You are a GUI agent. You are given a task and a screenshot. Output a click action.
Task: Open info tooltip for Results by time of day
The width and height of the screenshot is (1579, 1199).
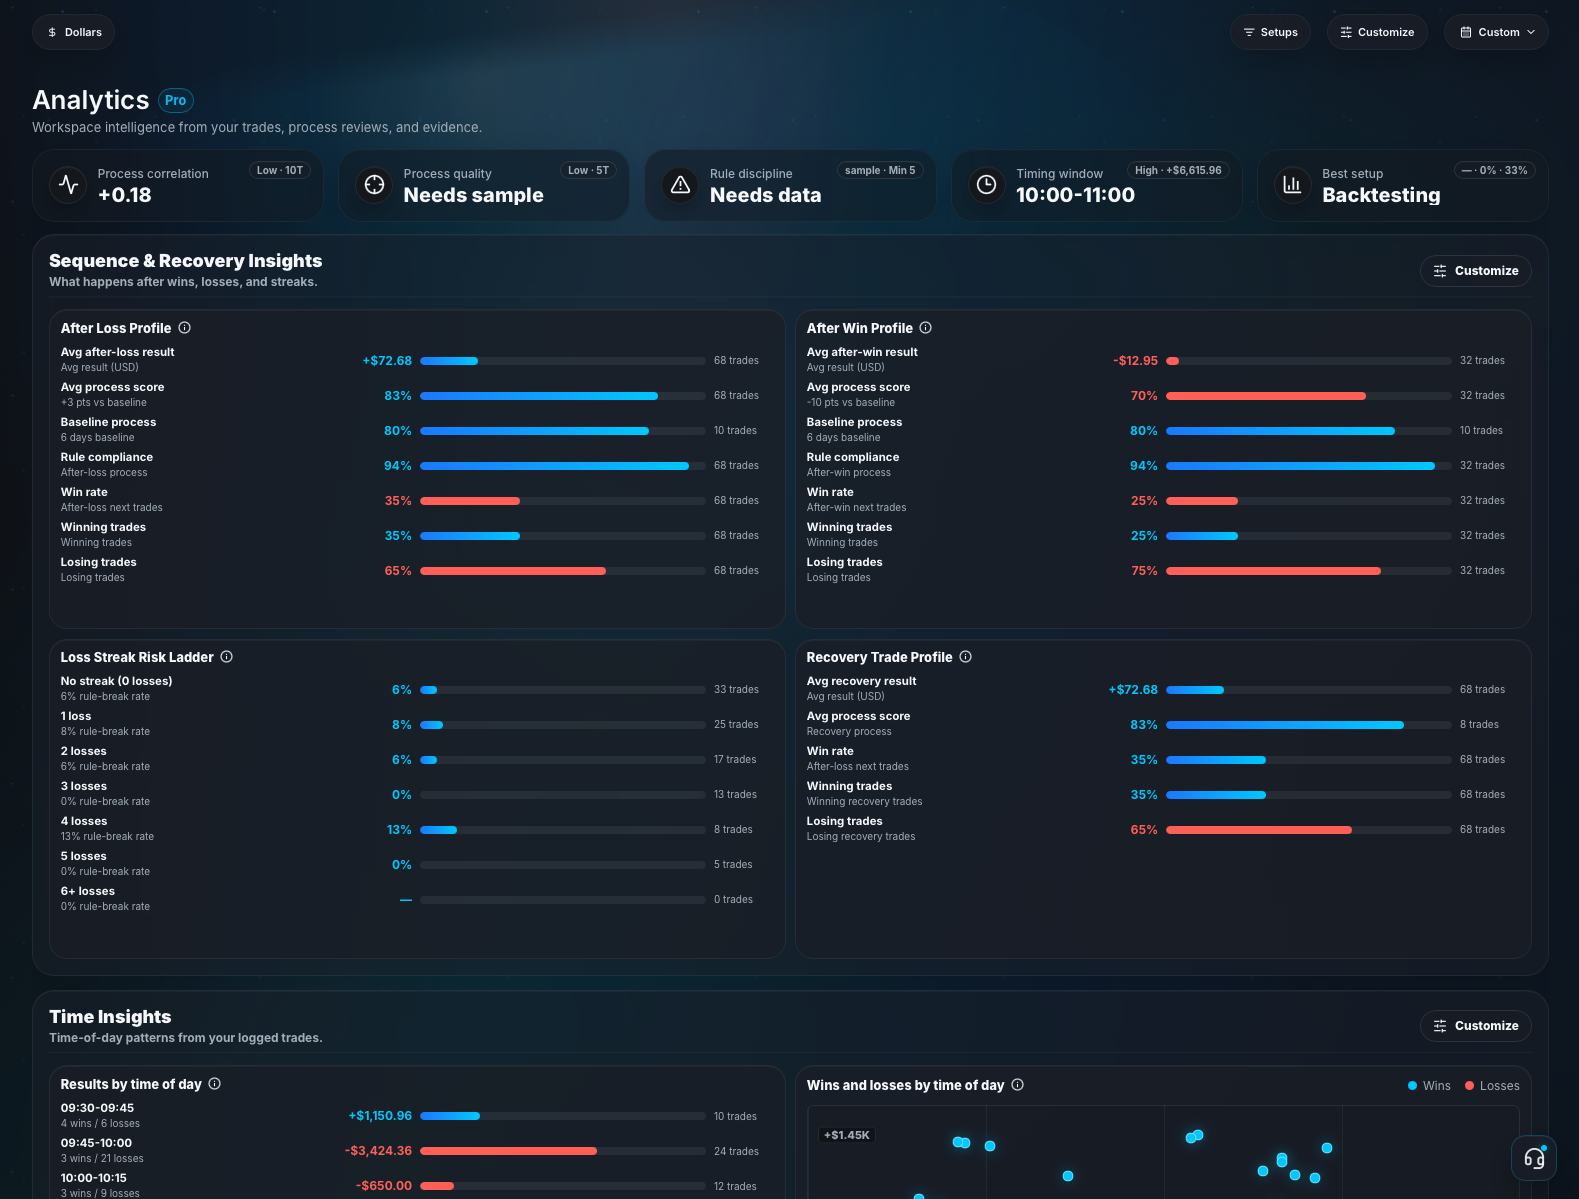tap(215, 1084)
